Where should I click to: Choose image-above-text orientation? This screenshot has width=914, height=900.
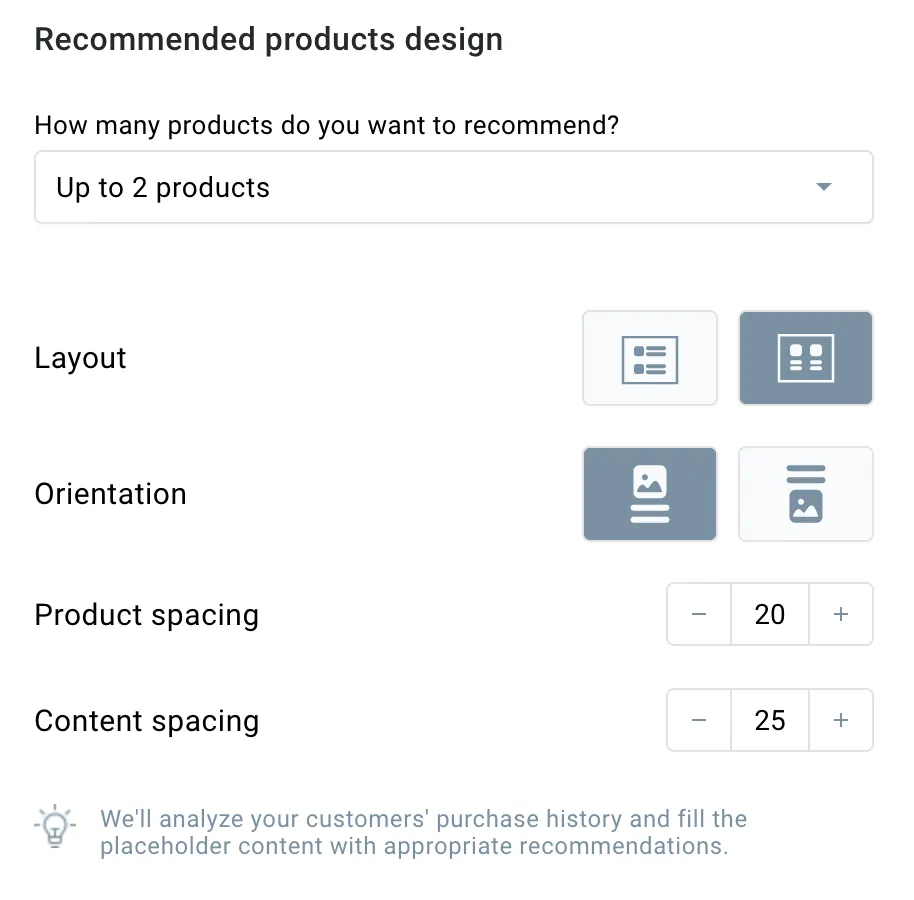pos(649,494)
